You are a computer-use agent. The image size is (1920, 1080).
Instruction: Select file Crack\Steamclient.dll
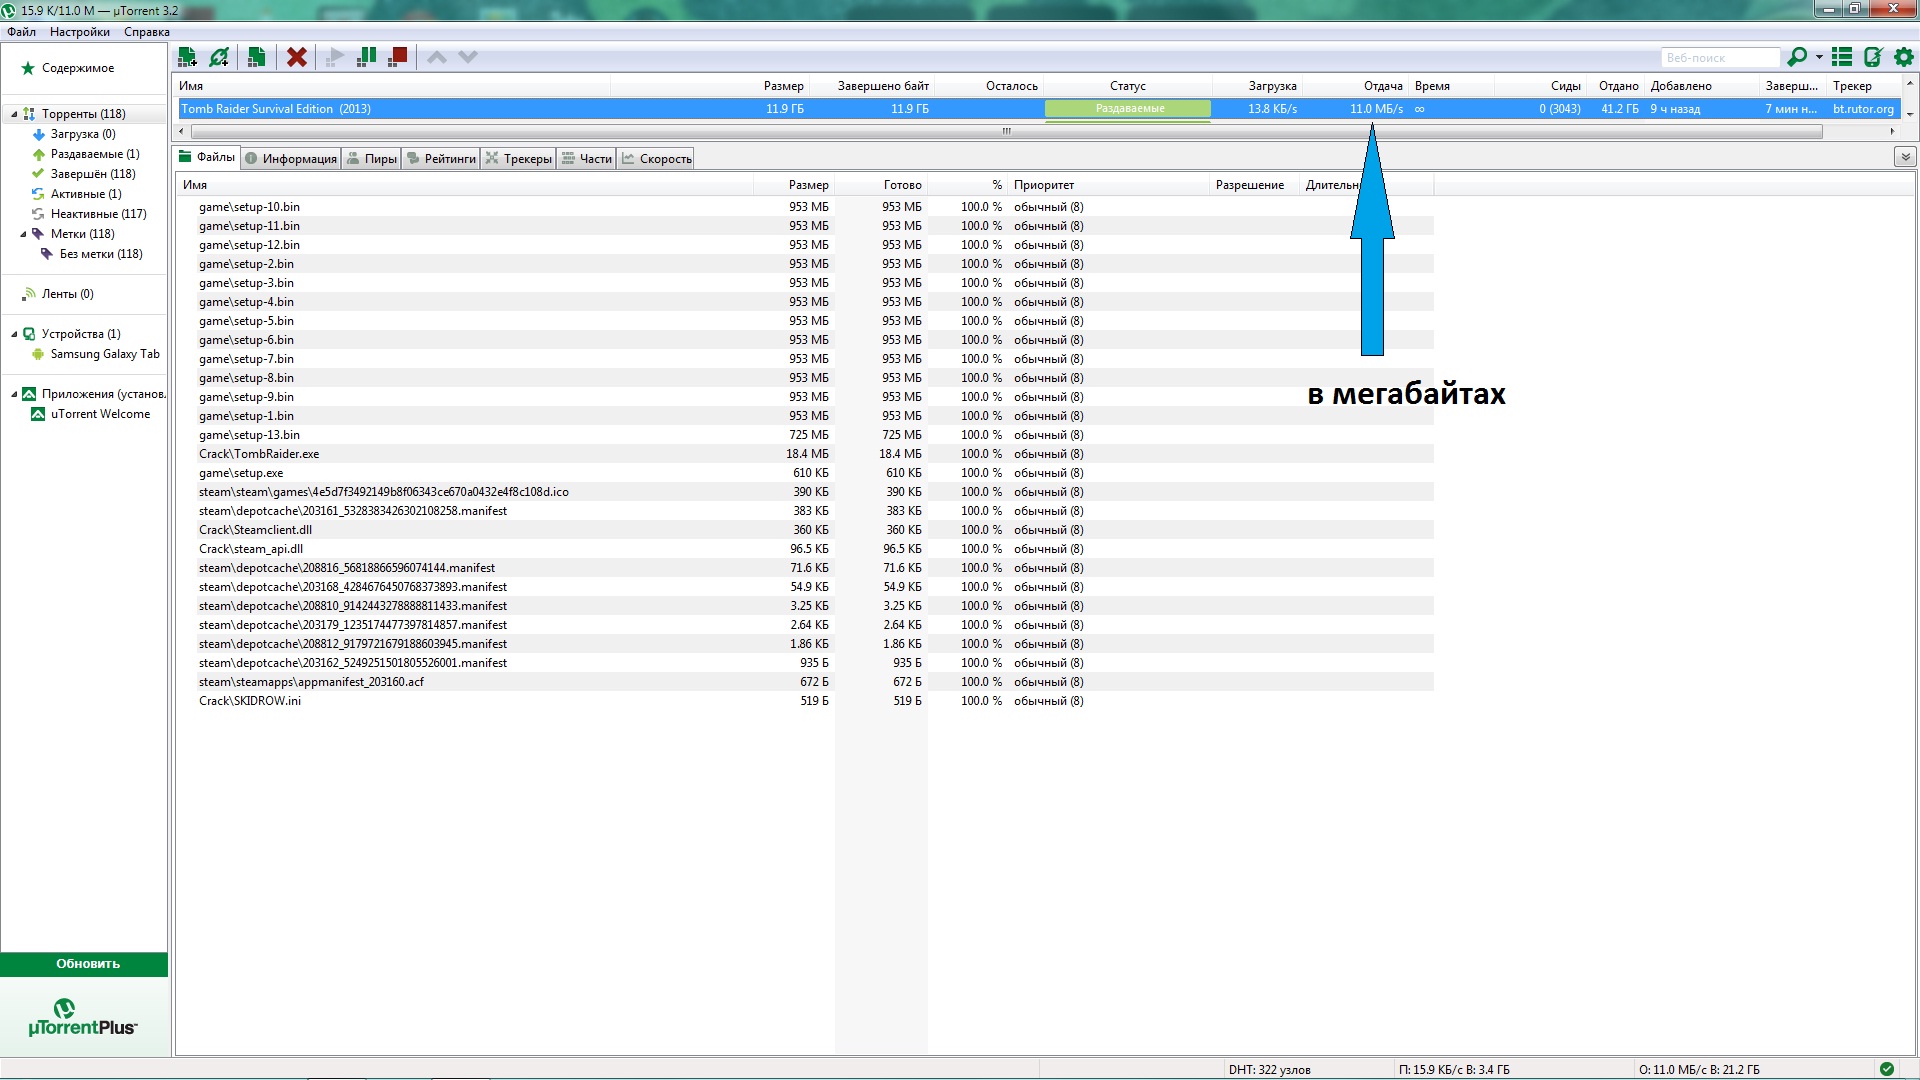point(255,530)
